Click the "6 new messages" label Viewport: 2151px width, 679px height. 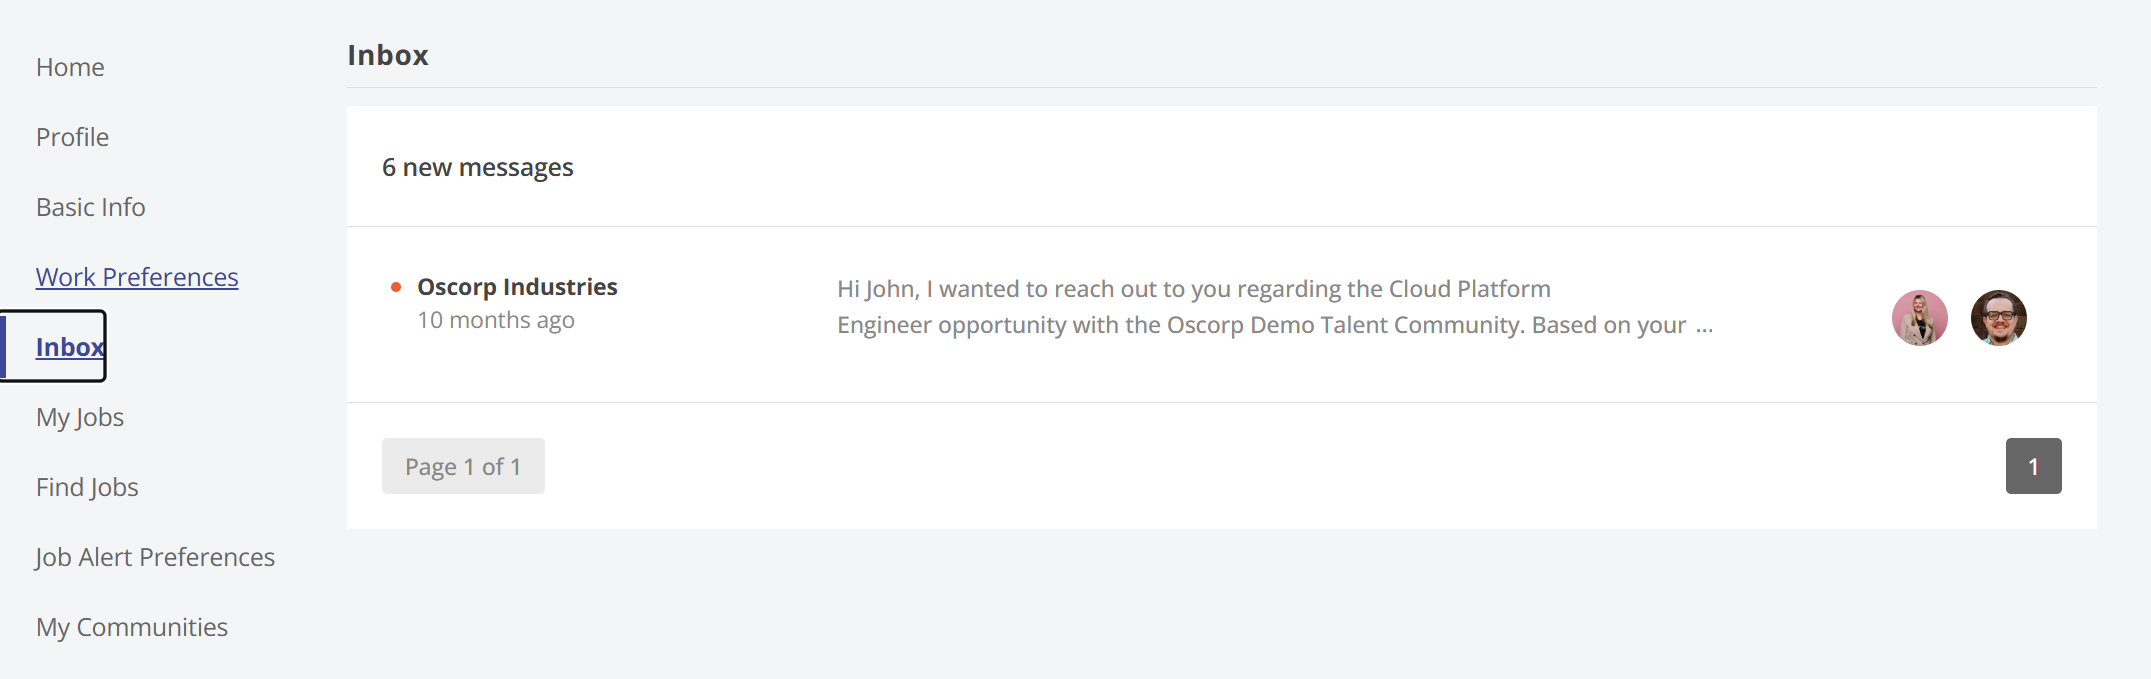477,167
